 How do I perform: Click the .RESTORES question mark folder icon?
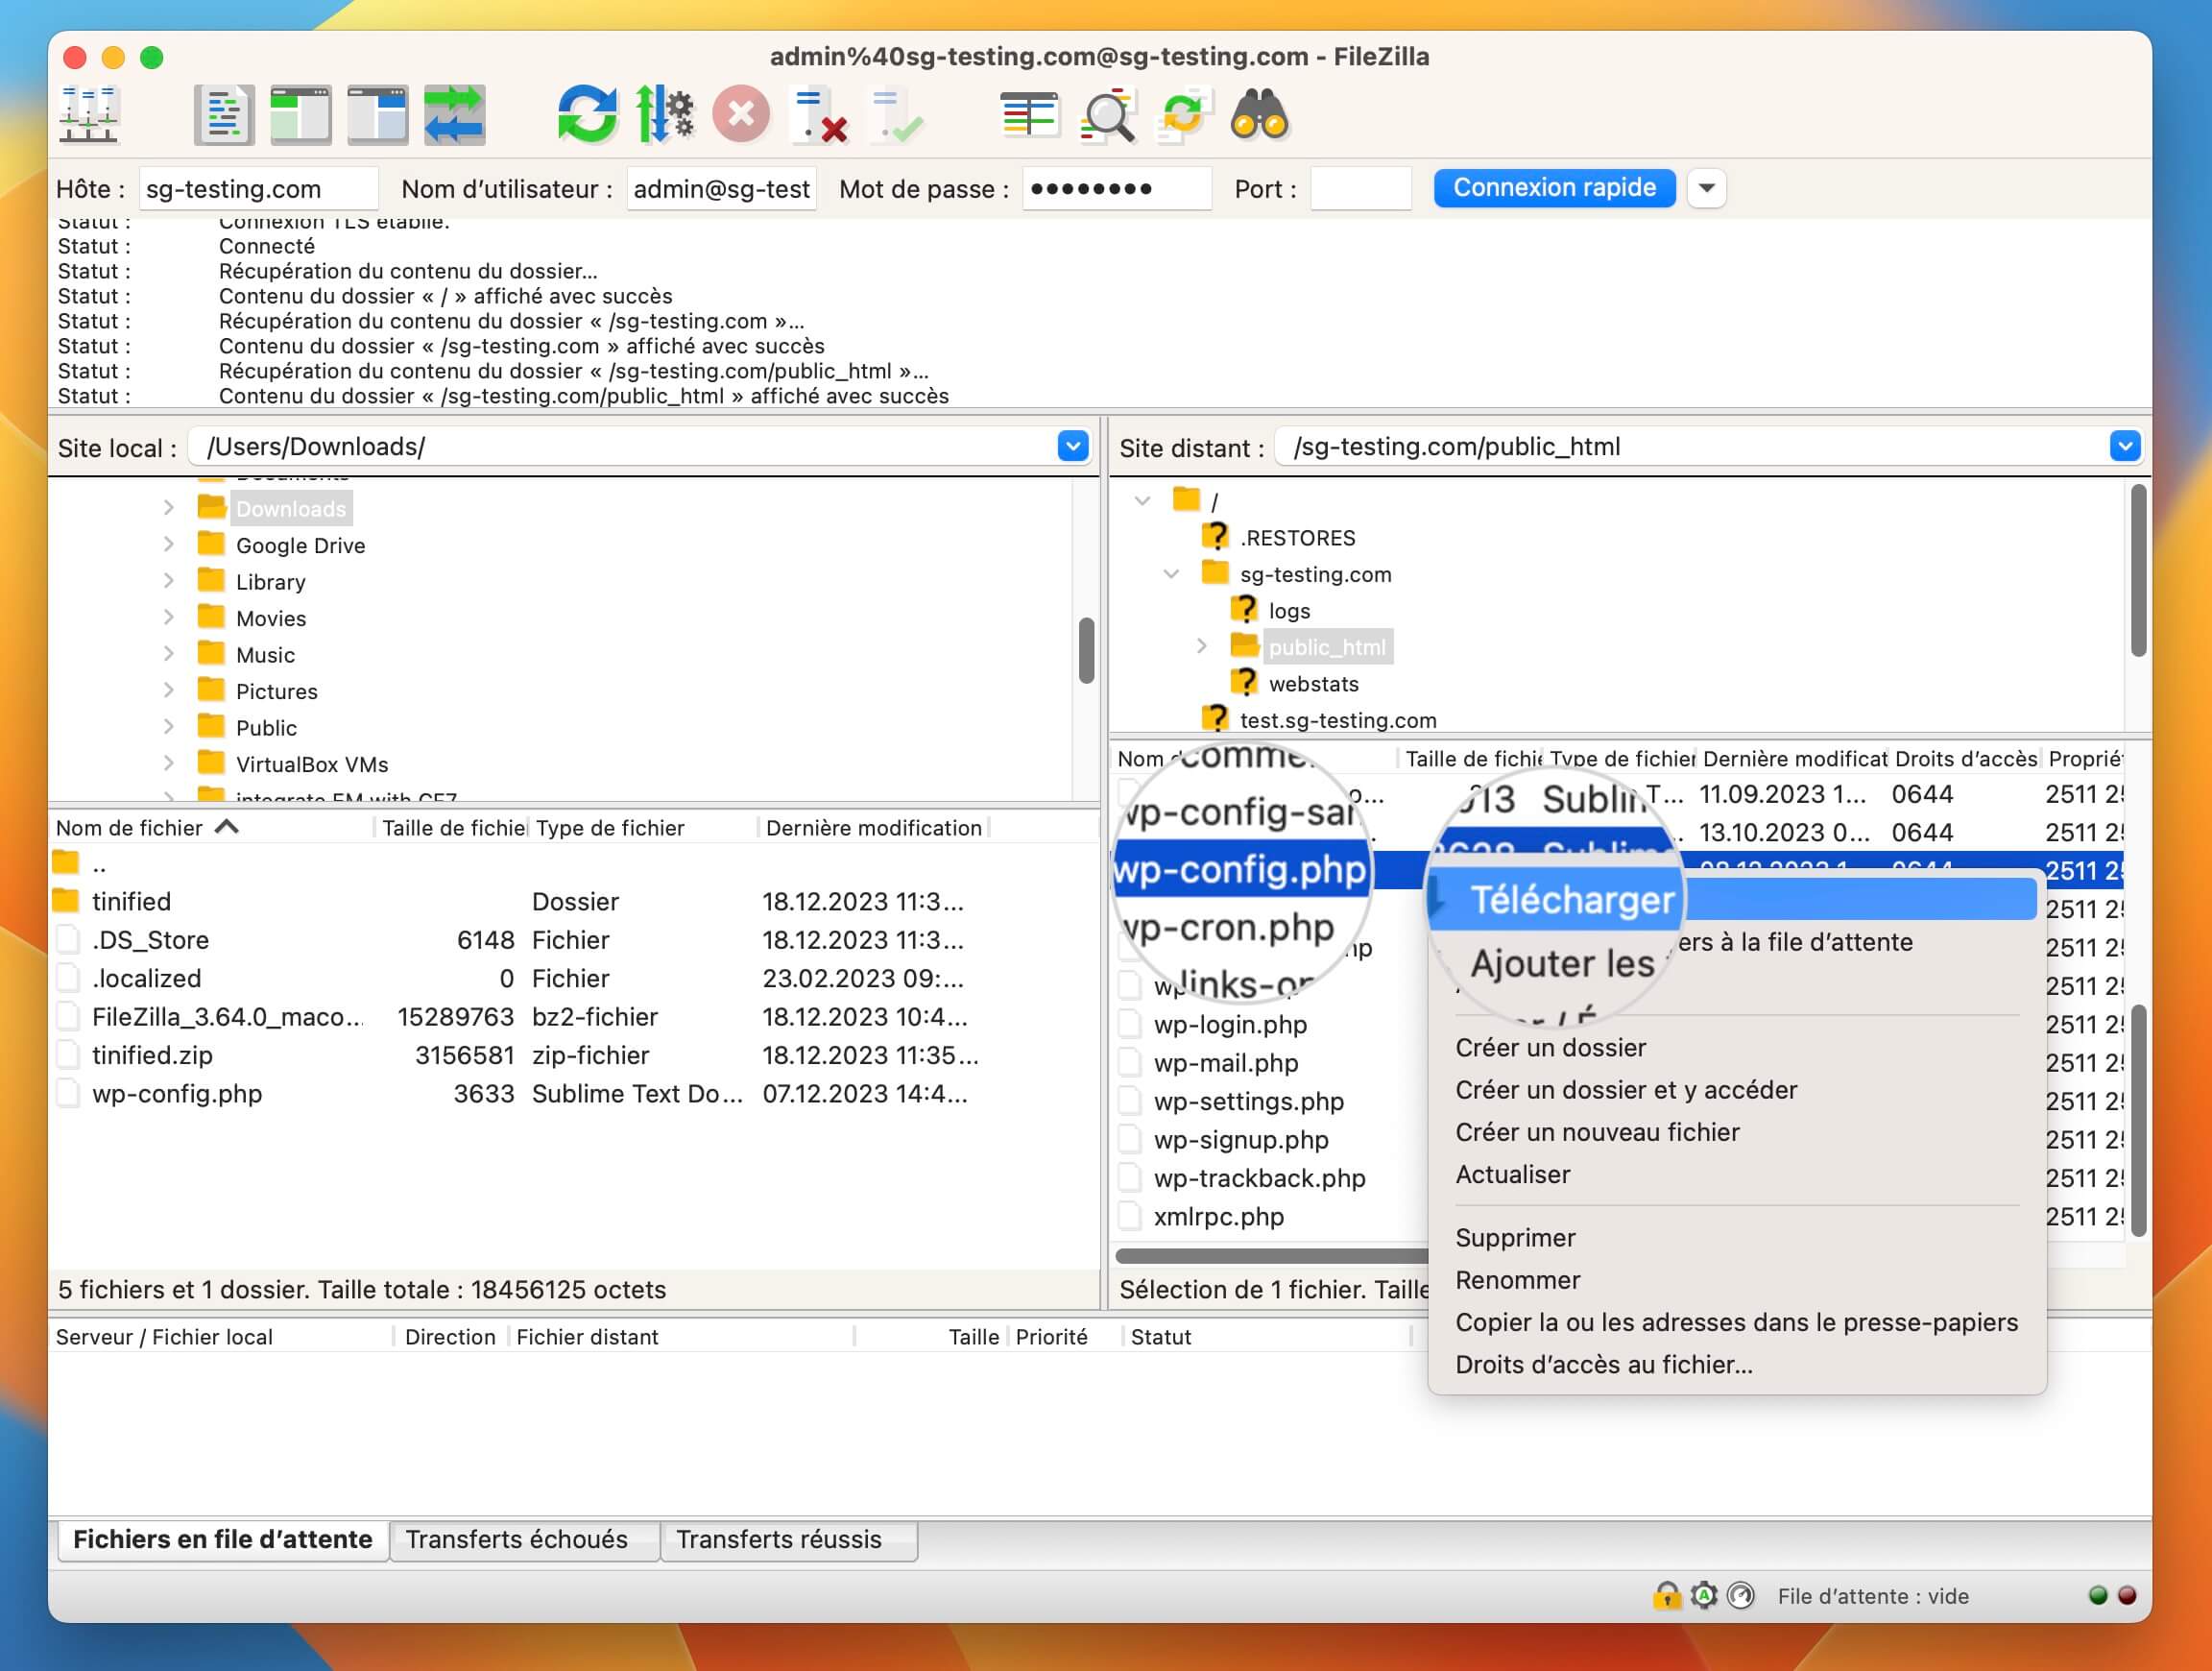point(1215,537)
